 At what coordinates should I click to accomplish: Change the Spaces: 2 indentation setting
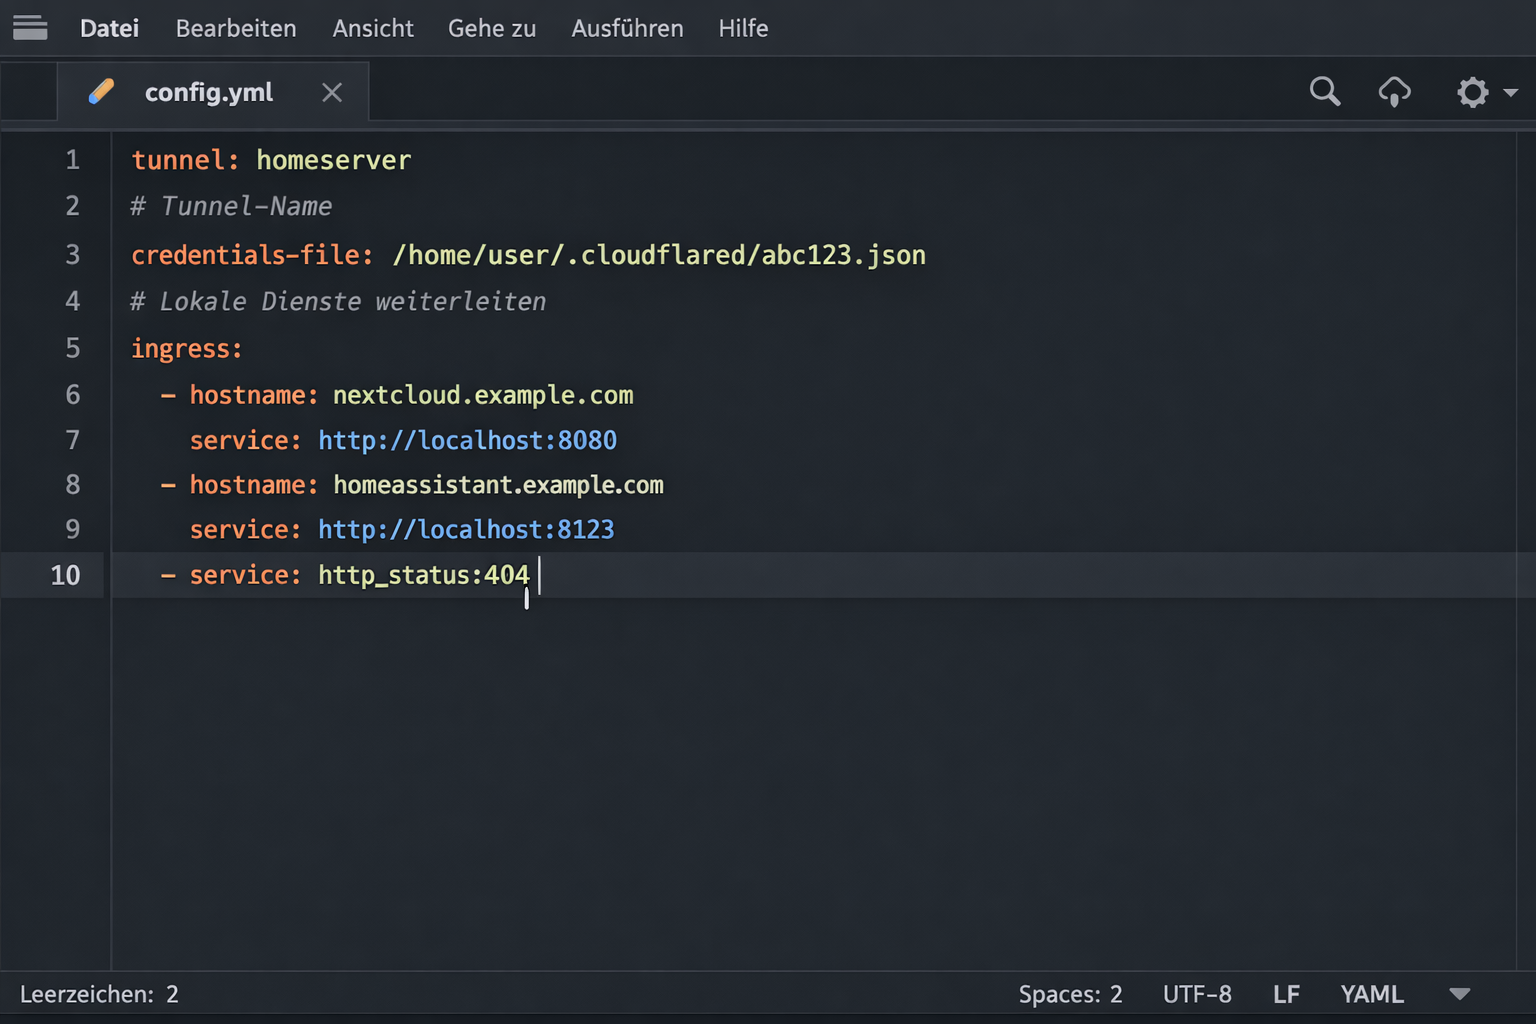coord(1070,993)
